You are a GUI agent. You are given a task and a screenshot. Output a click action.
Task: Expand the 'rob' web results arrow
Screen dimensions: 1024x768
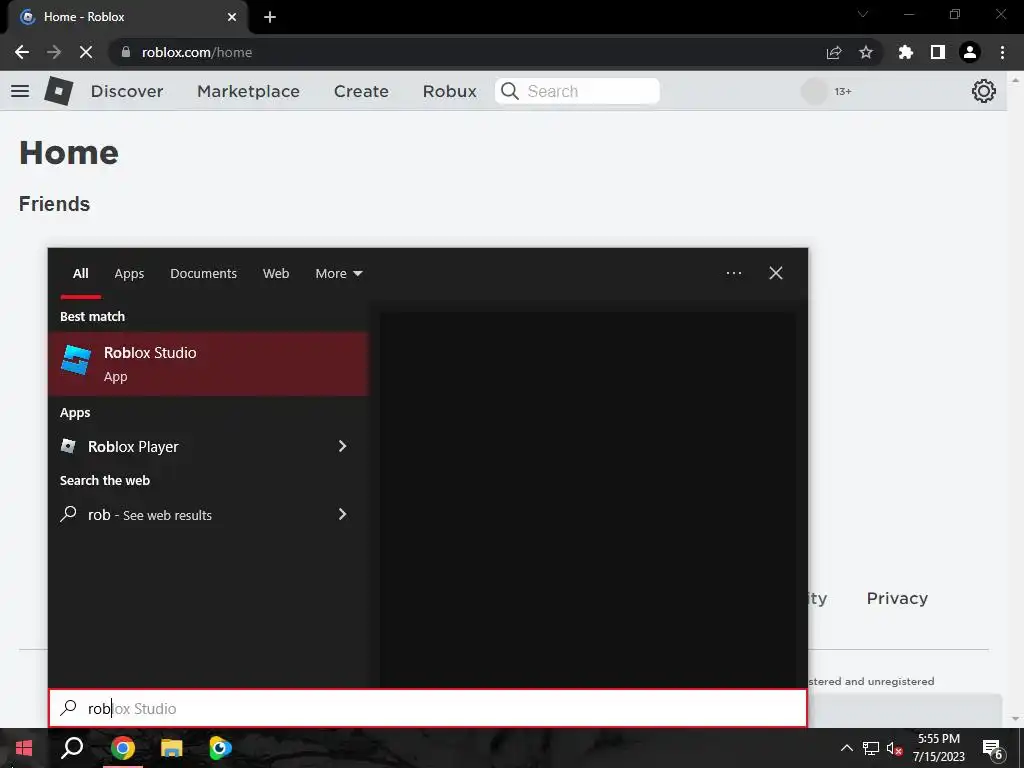[342, 515]
